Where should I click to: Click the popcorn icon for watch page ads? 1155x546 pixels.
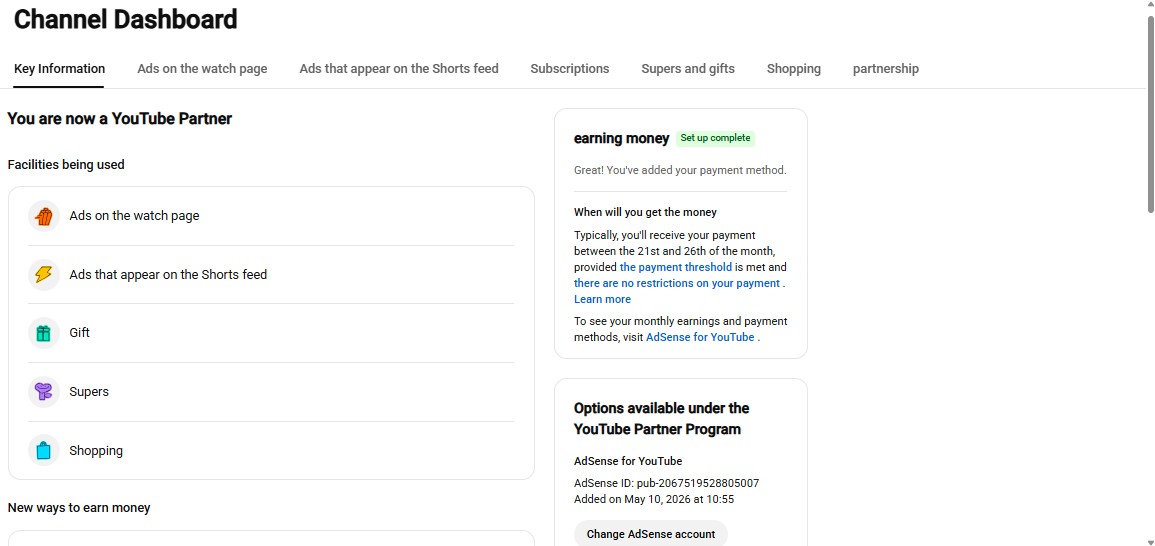pos(43,216)
